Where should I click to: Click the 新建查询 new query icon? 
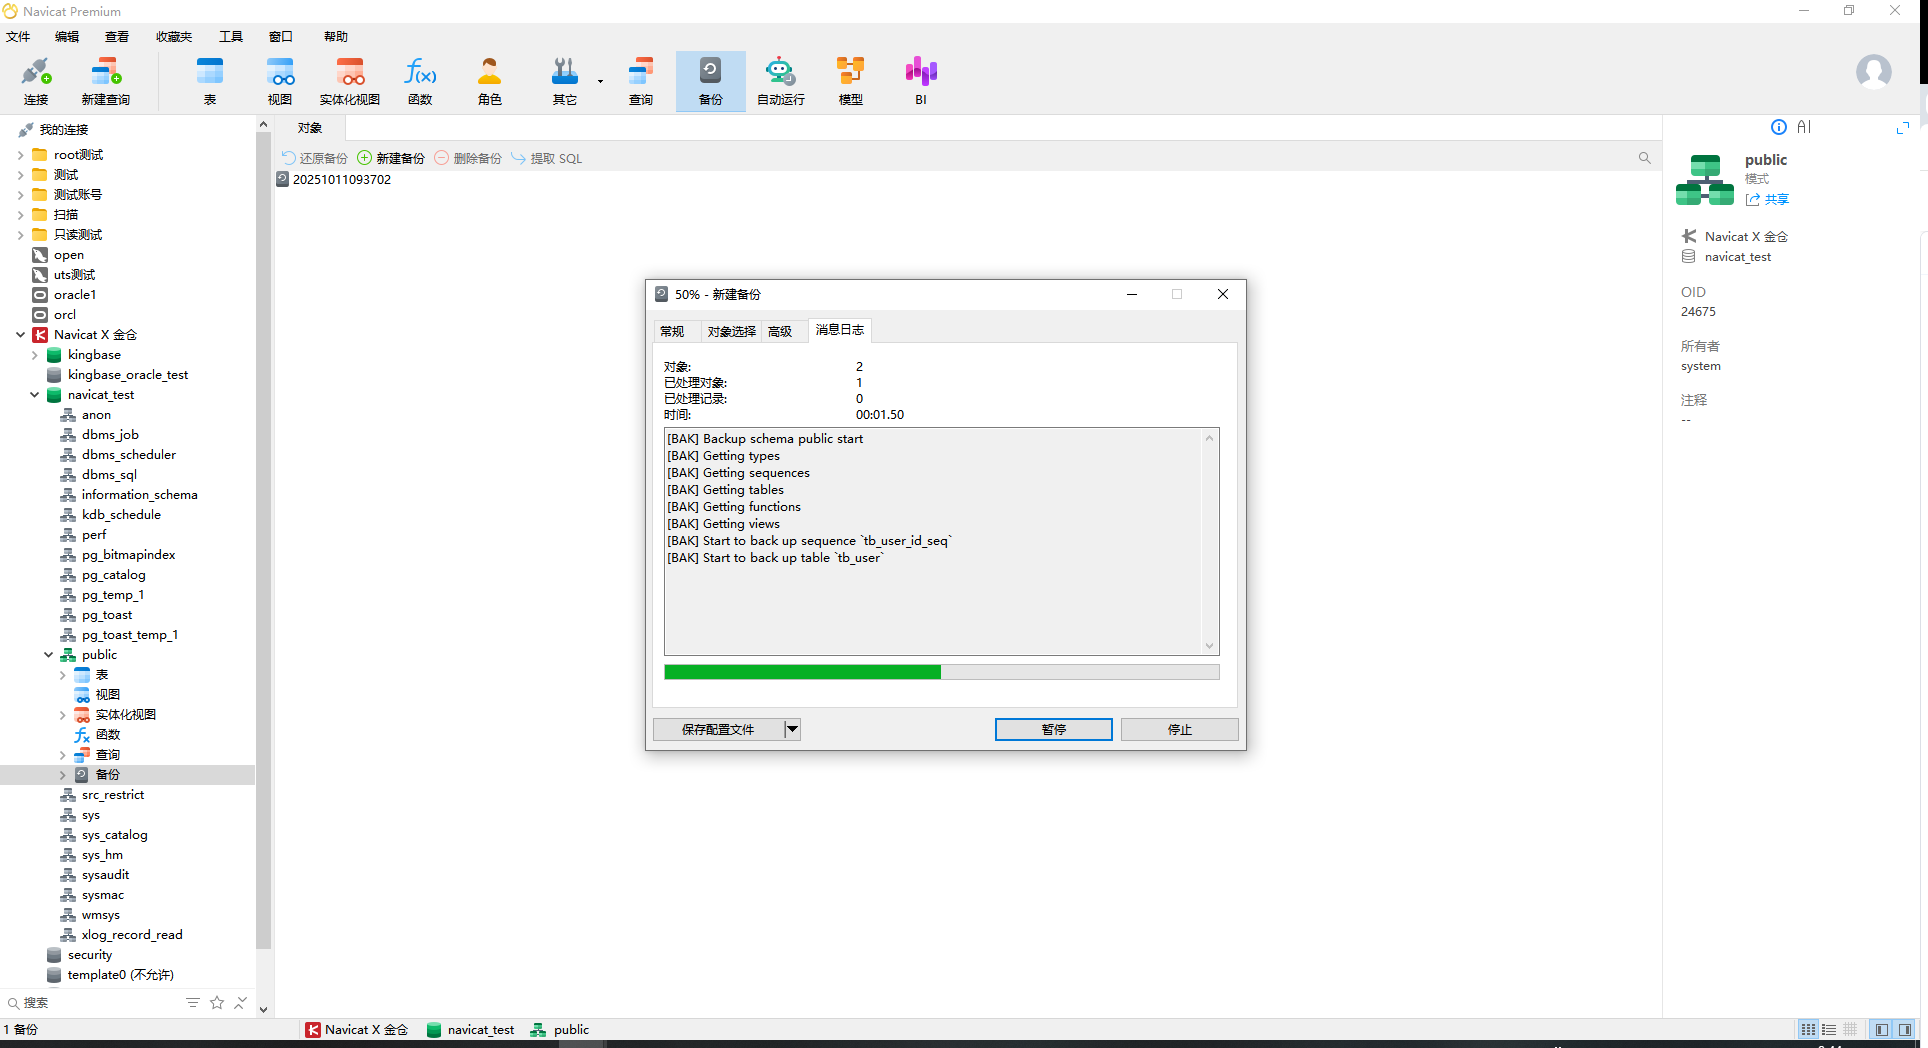[x=106, y=81]
